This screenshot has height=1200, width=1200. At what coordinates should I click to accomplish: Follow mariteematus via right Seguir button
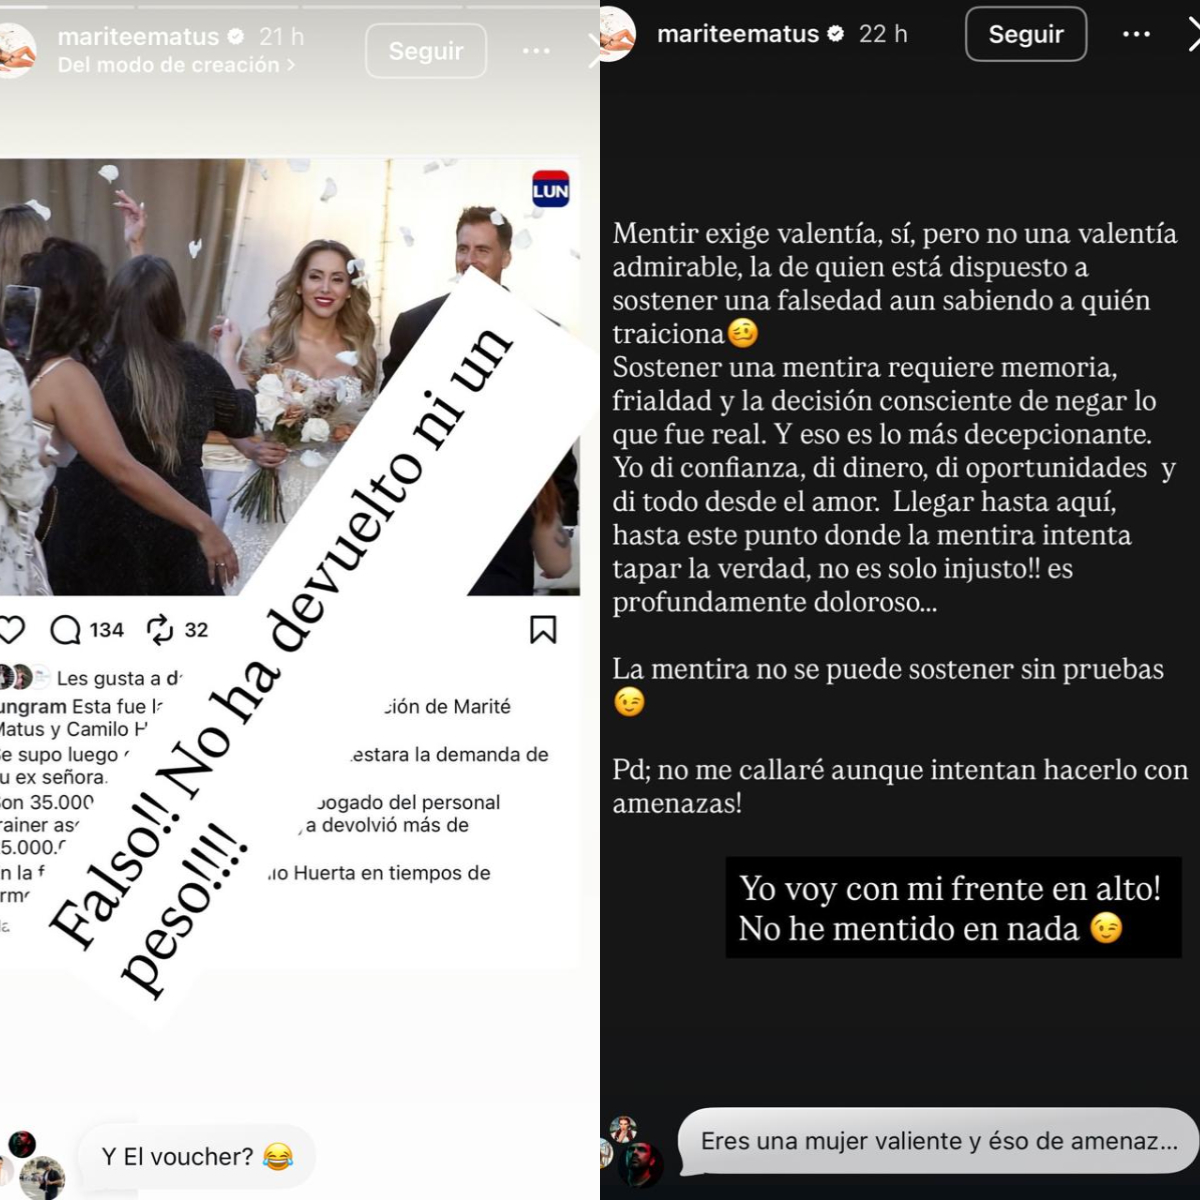click(1026, 34)
